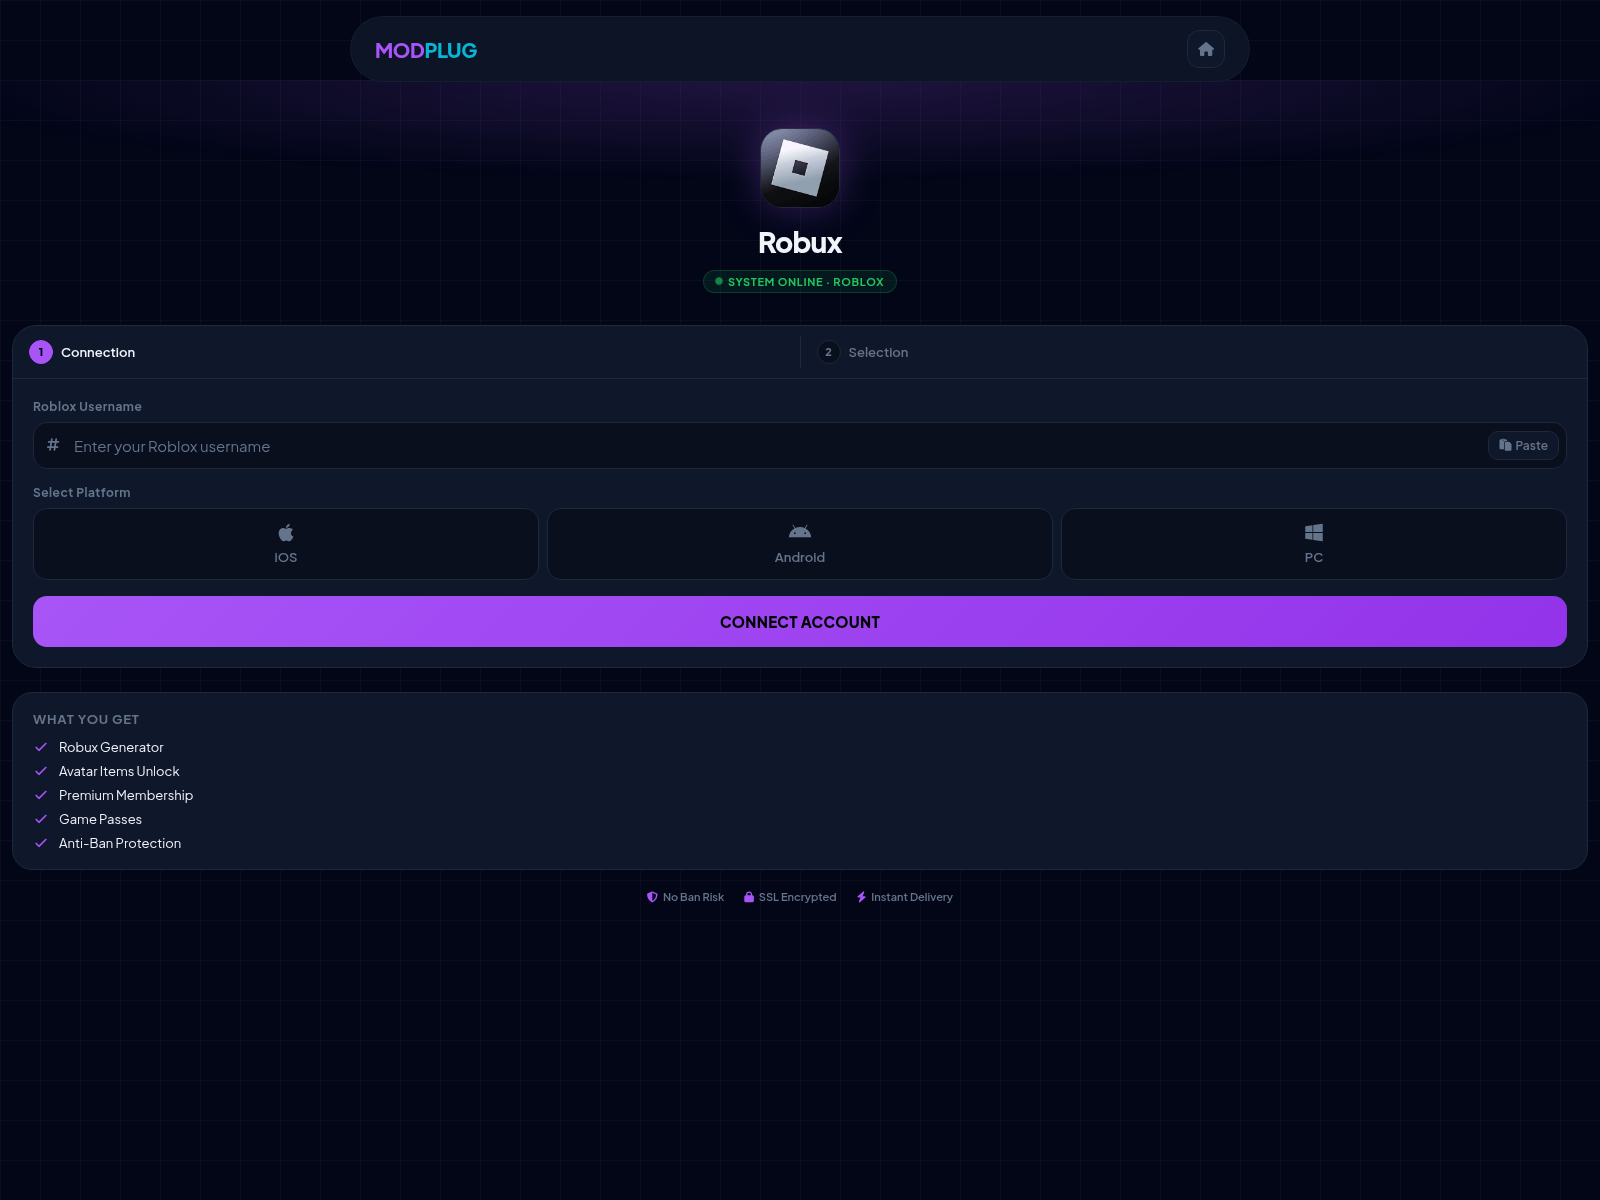Click the Paste button
1600x1200 pixels.
coord(1523,446)
